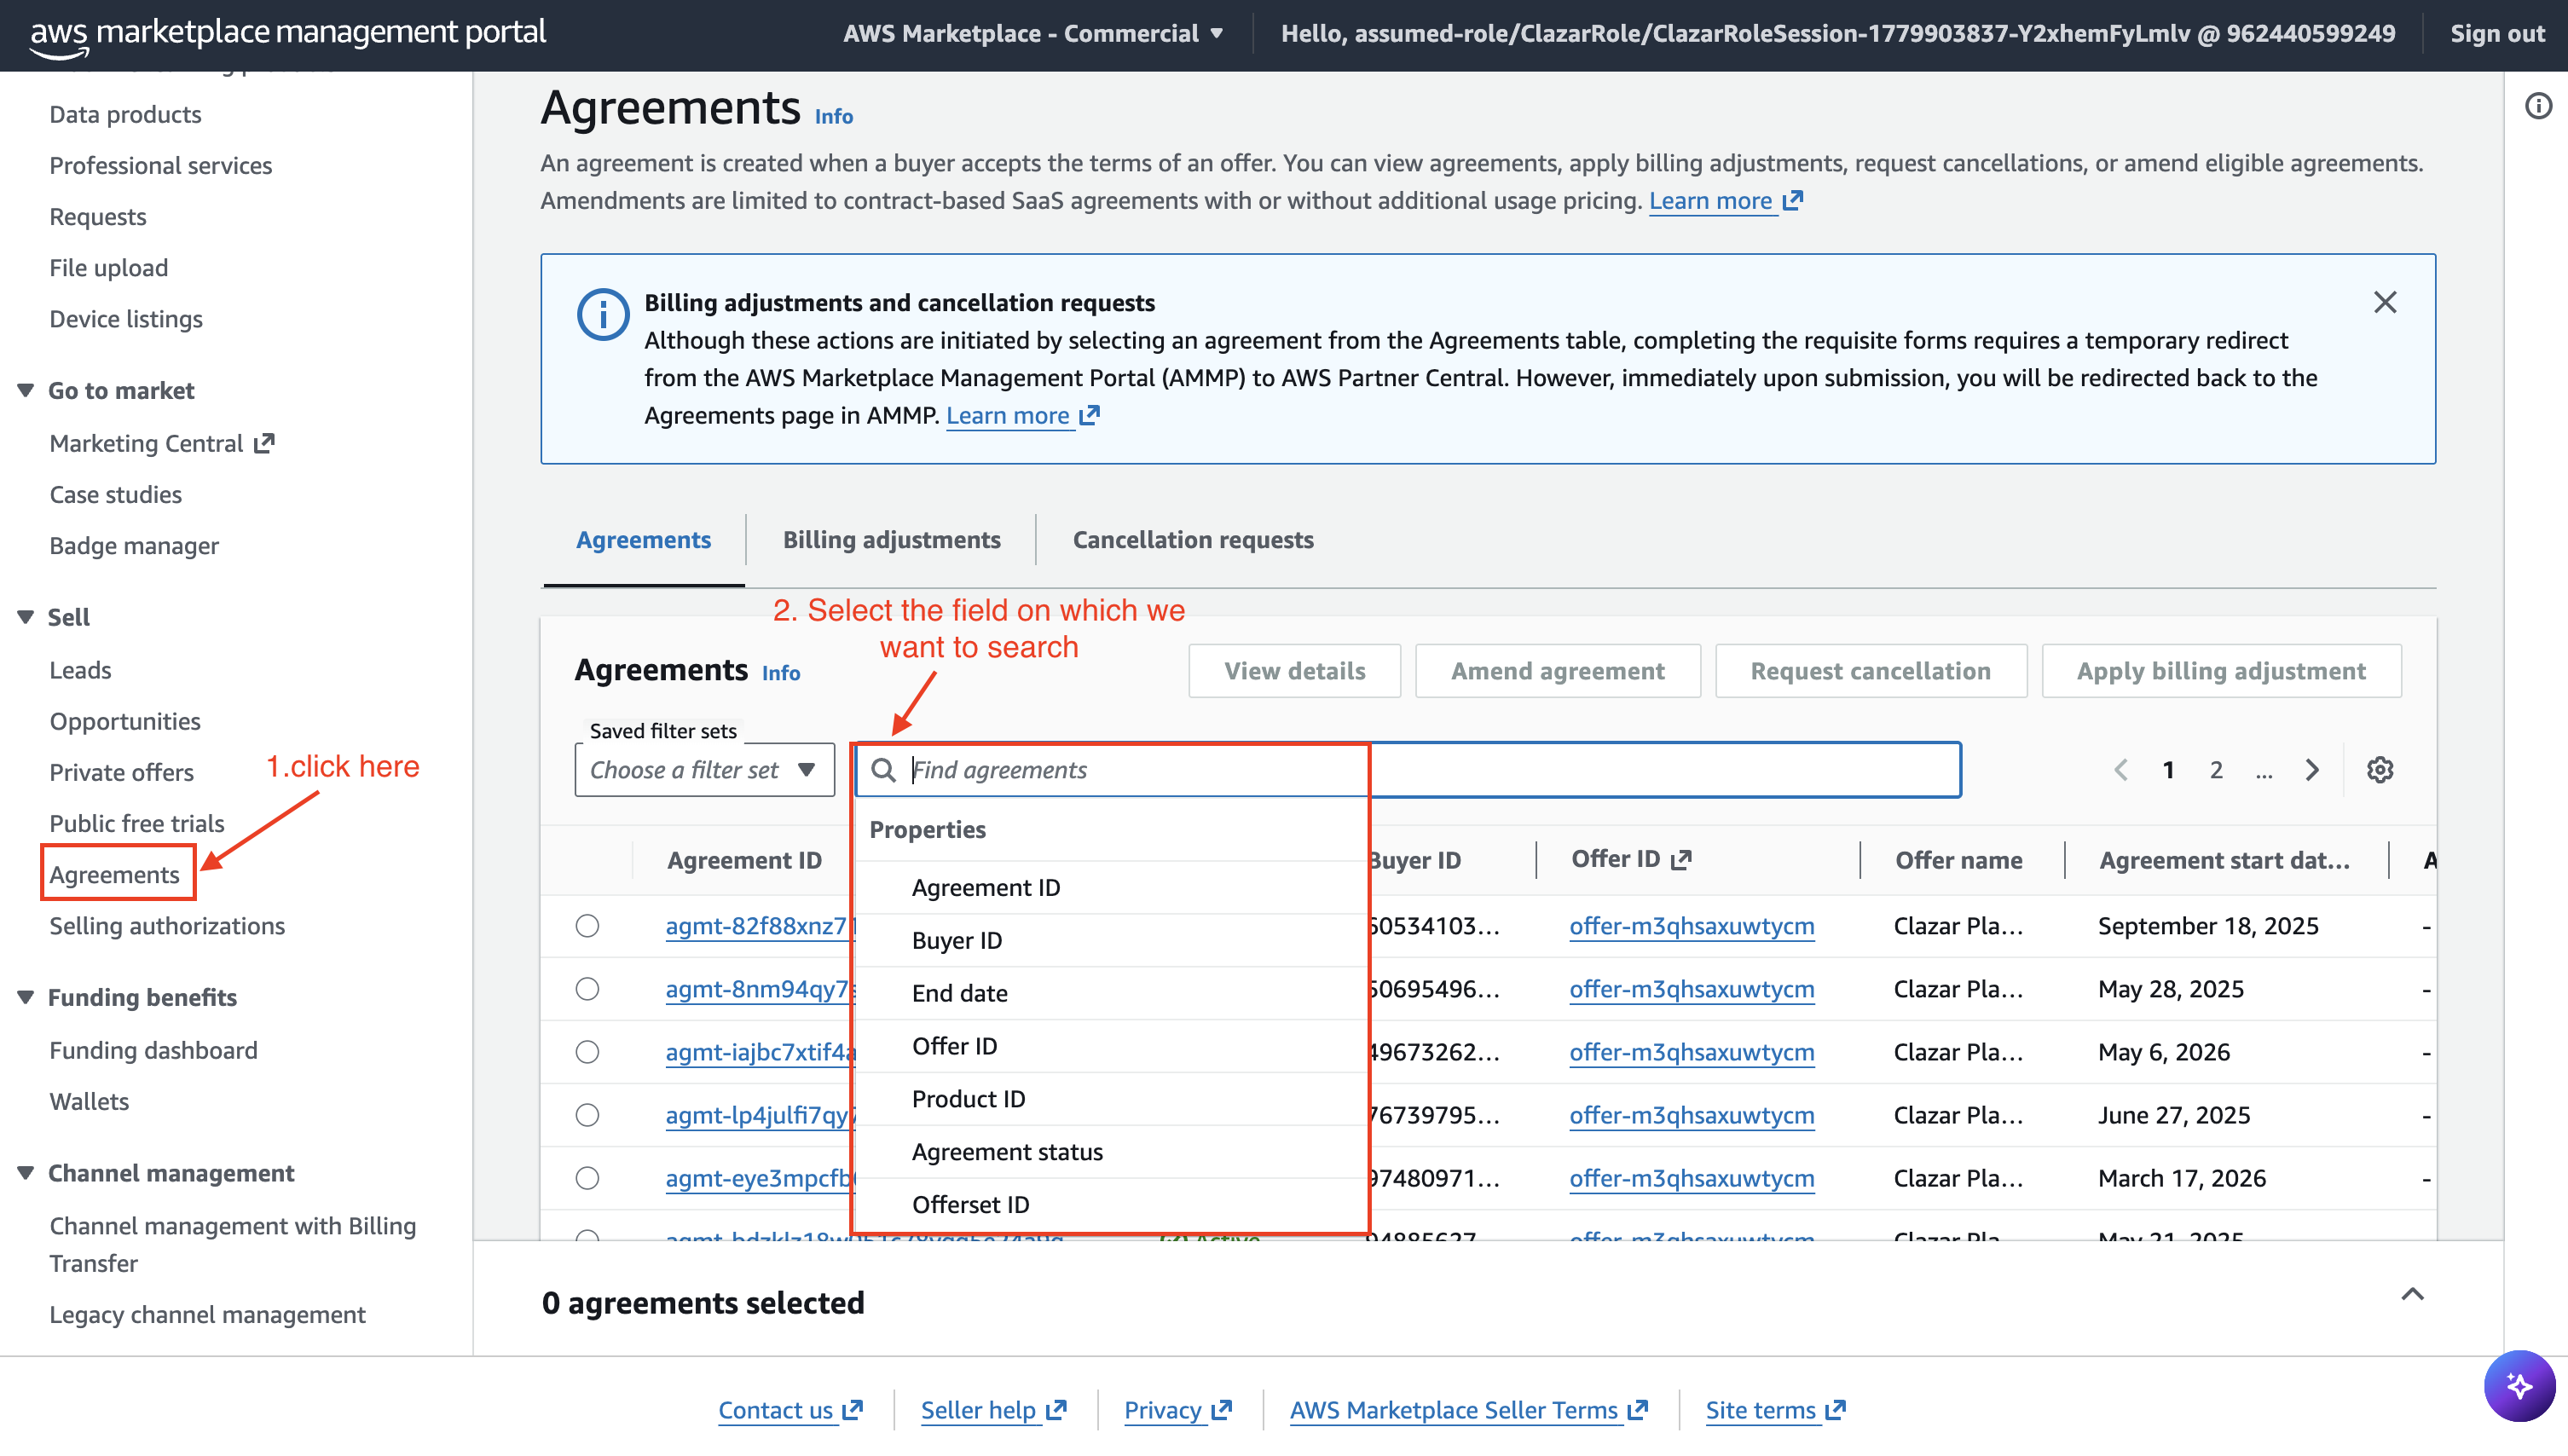Switch to the Billing adjustments tab
This screenshot has width=2568, height=1456.
891,540
